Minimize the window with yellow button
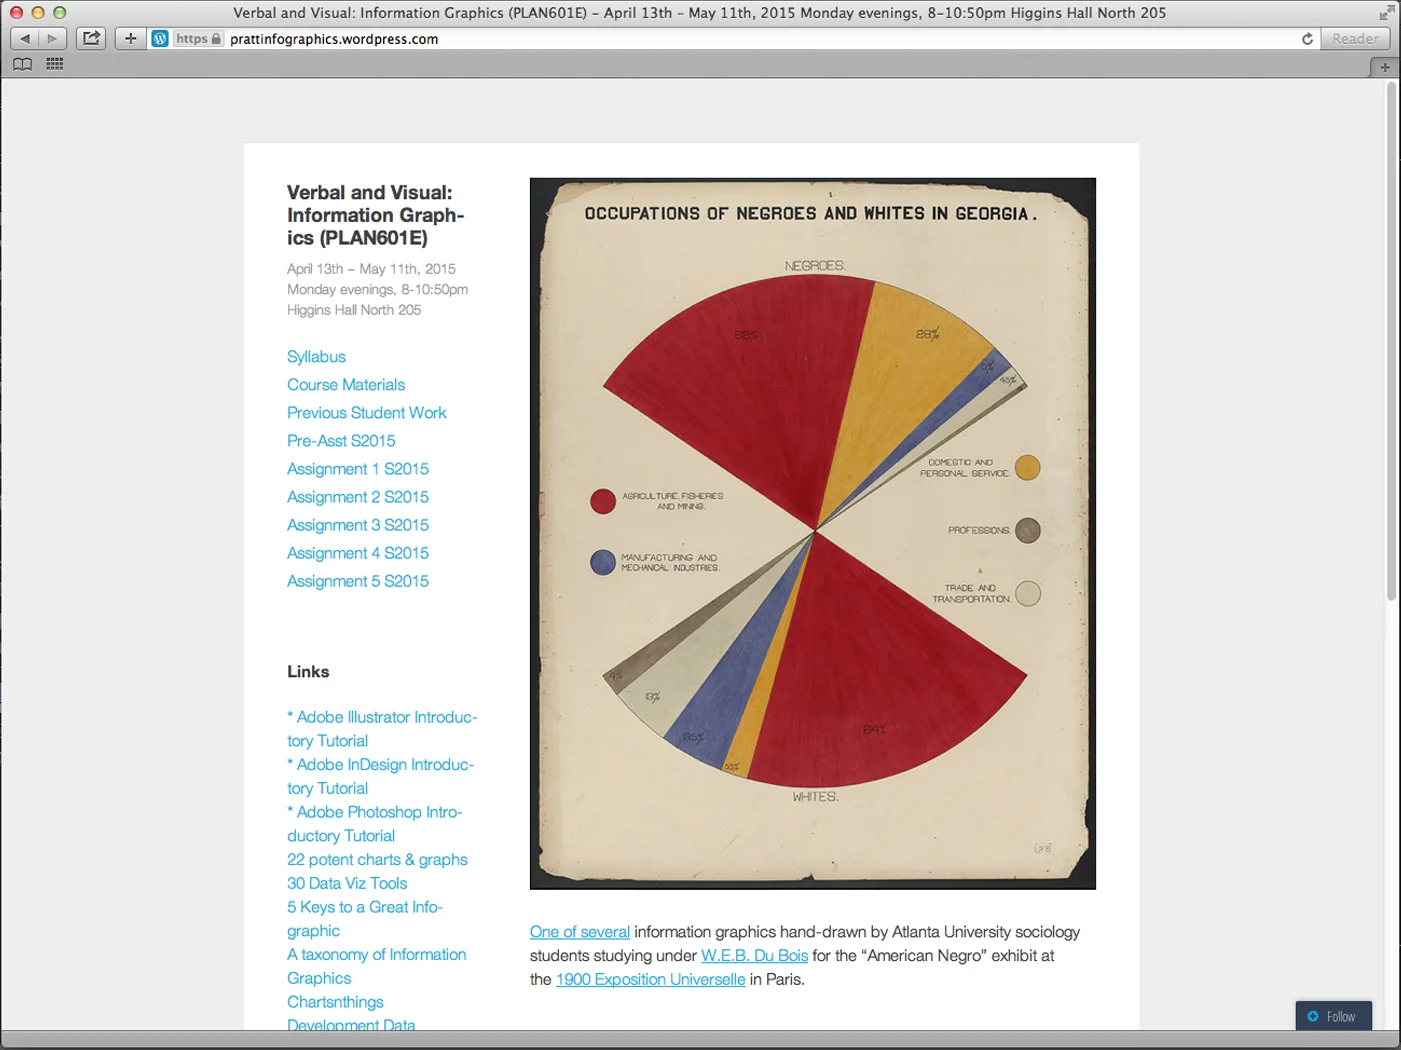This screenshot has width=1401, height=1050. coord(38,12)
